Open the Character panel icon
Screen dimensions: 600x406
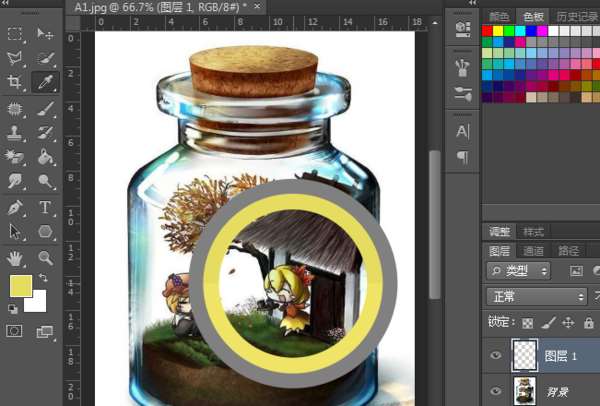463,132
